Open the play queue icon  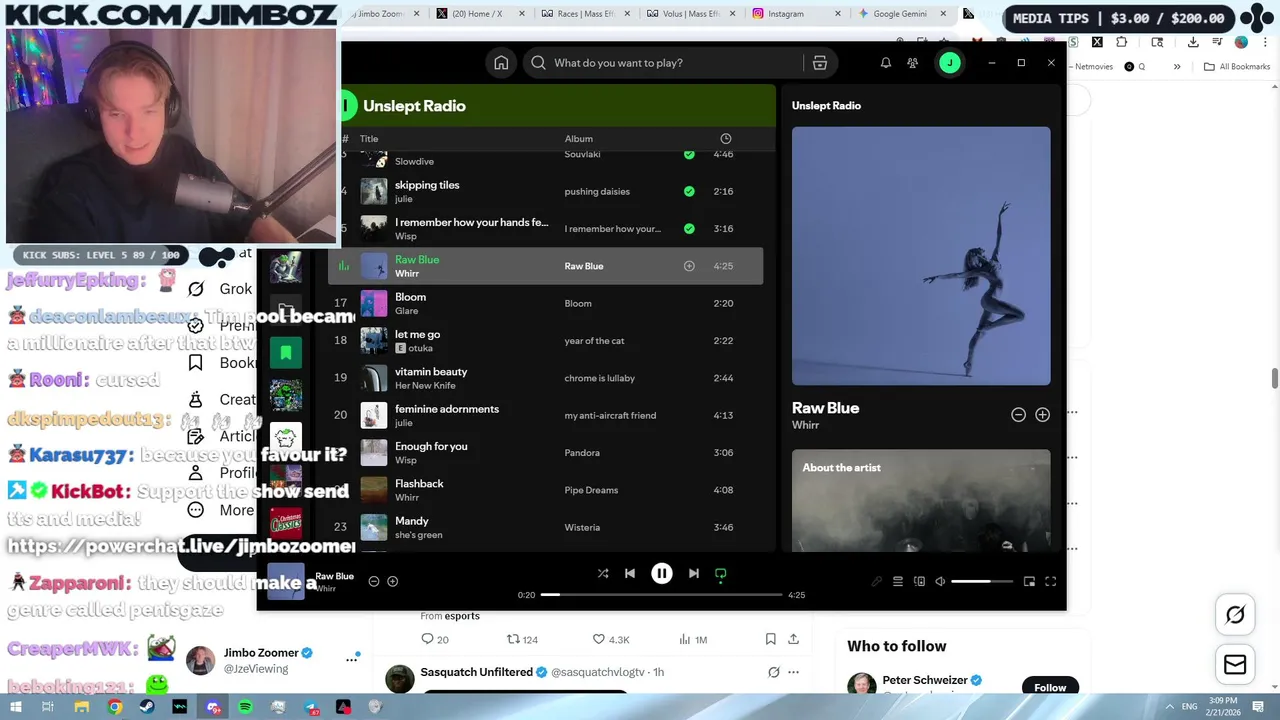click(898, 581)
